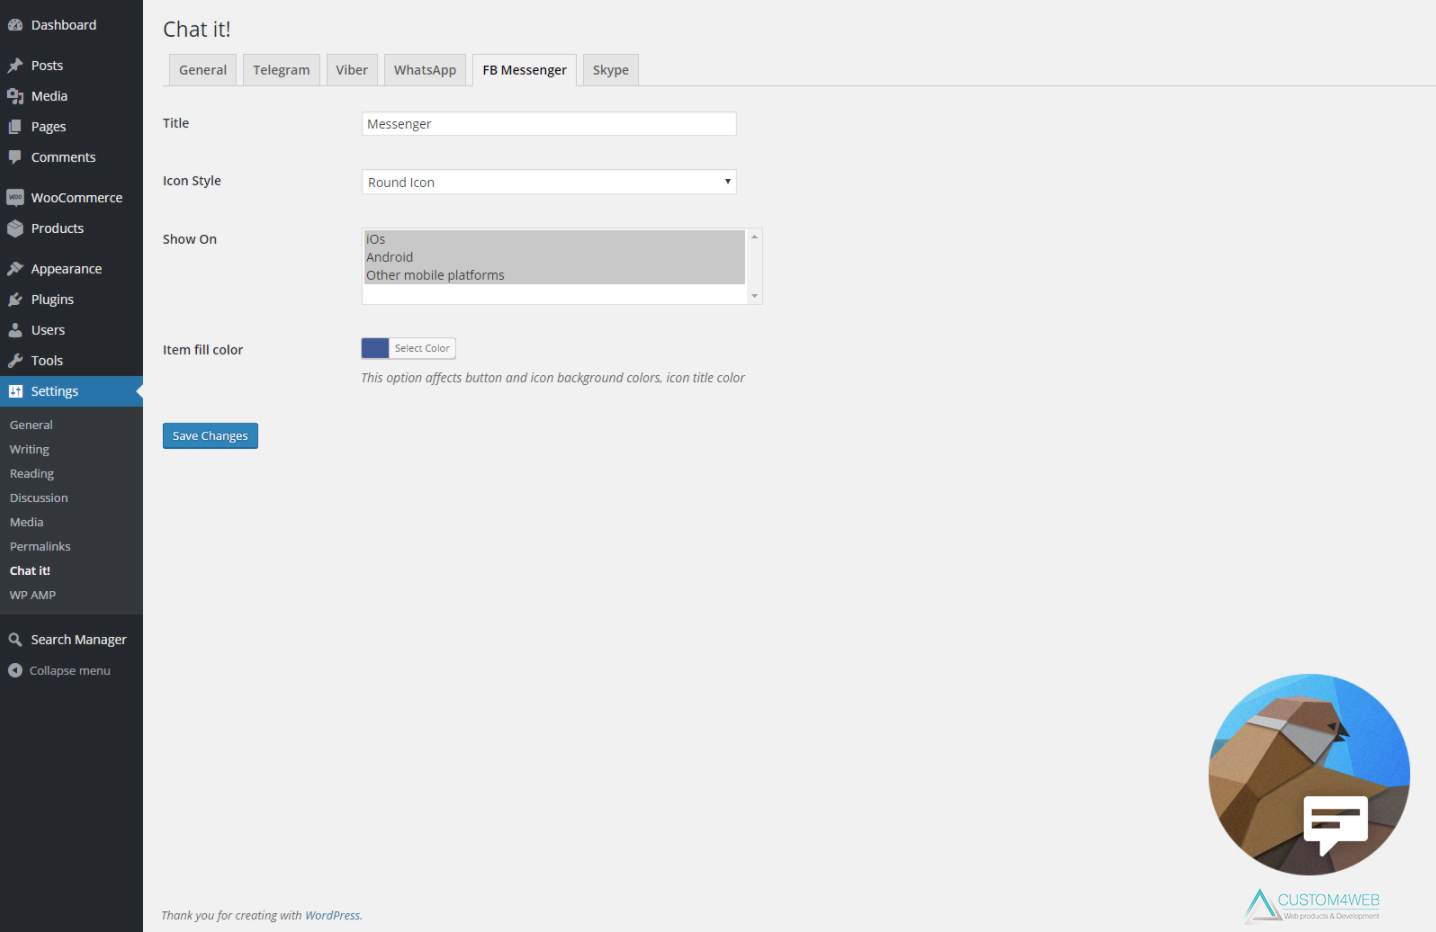Screen dimensions: 1436x932
Task: Click the Save Changes button
Action: coord(210,436)
